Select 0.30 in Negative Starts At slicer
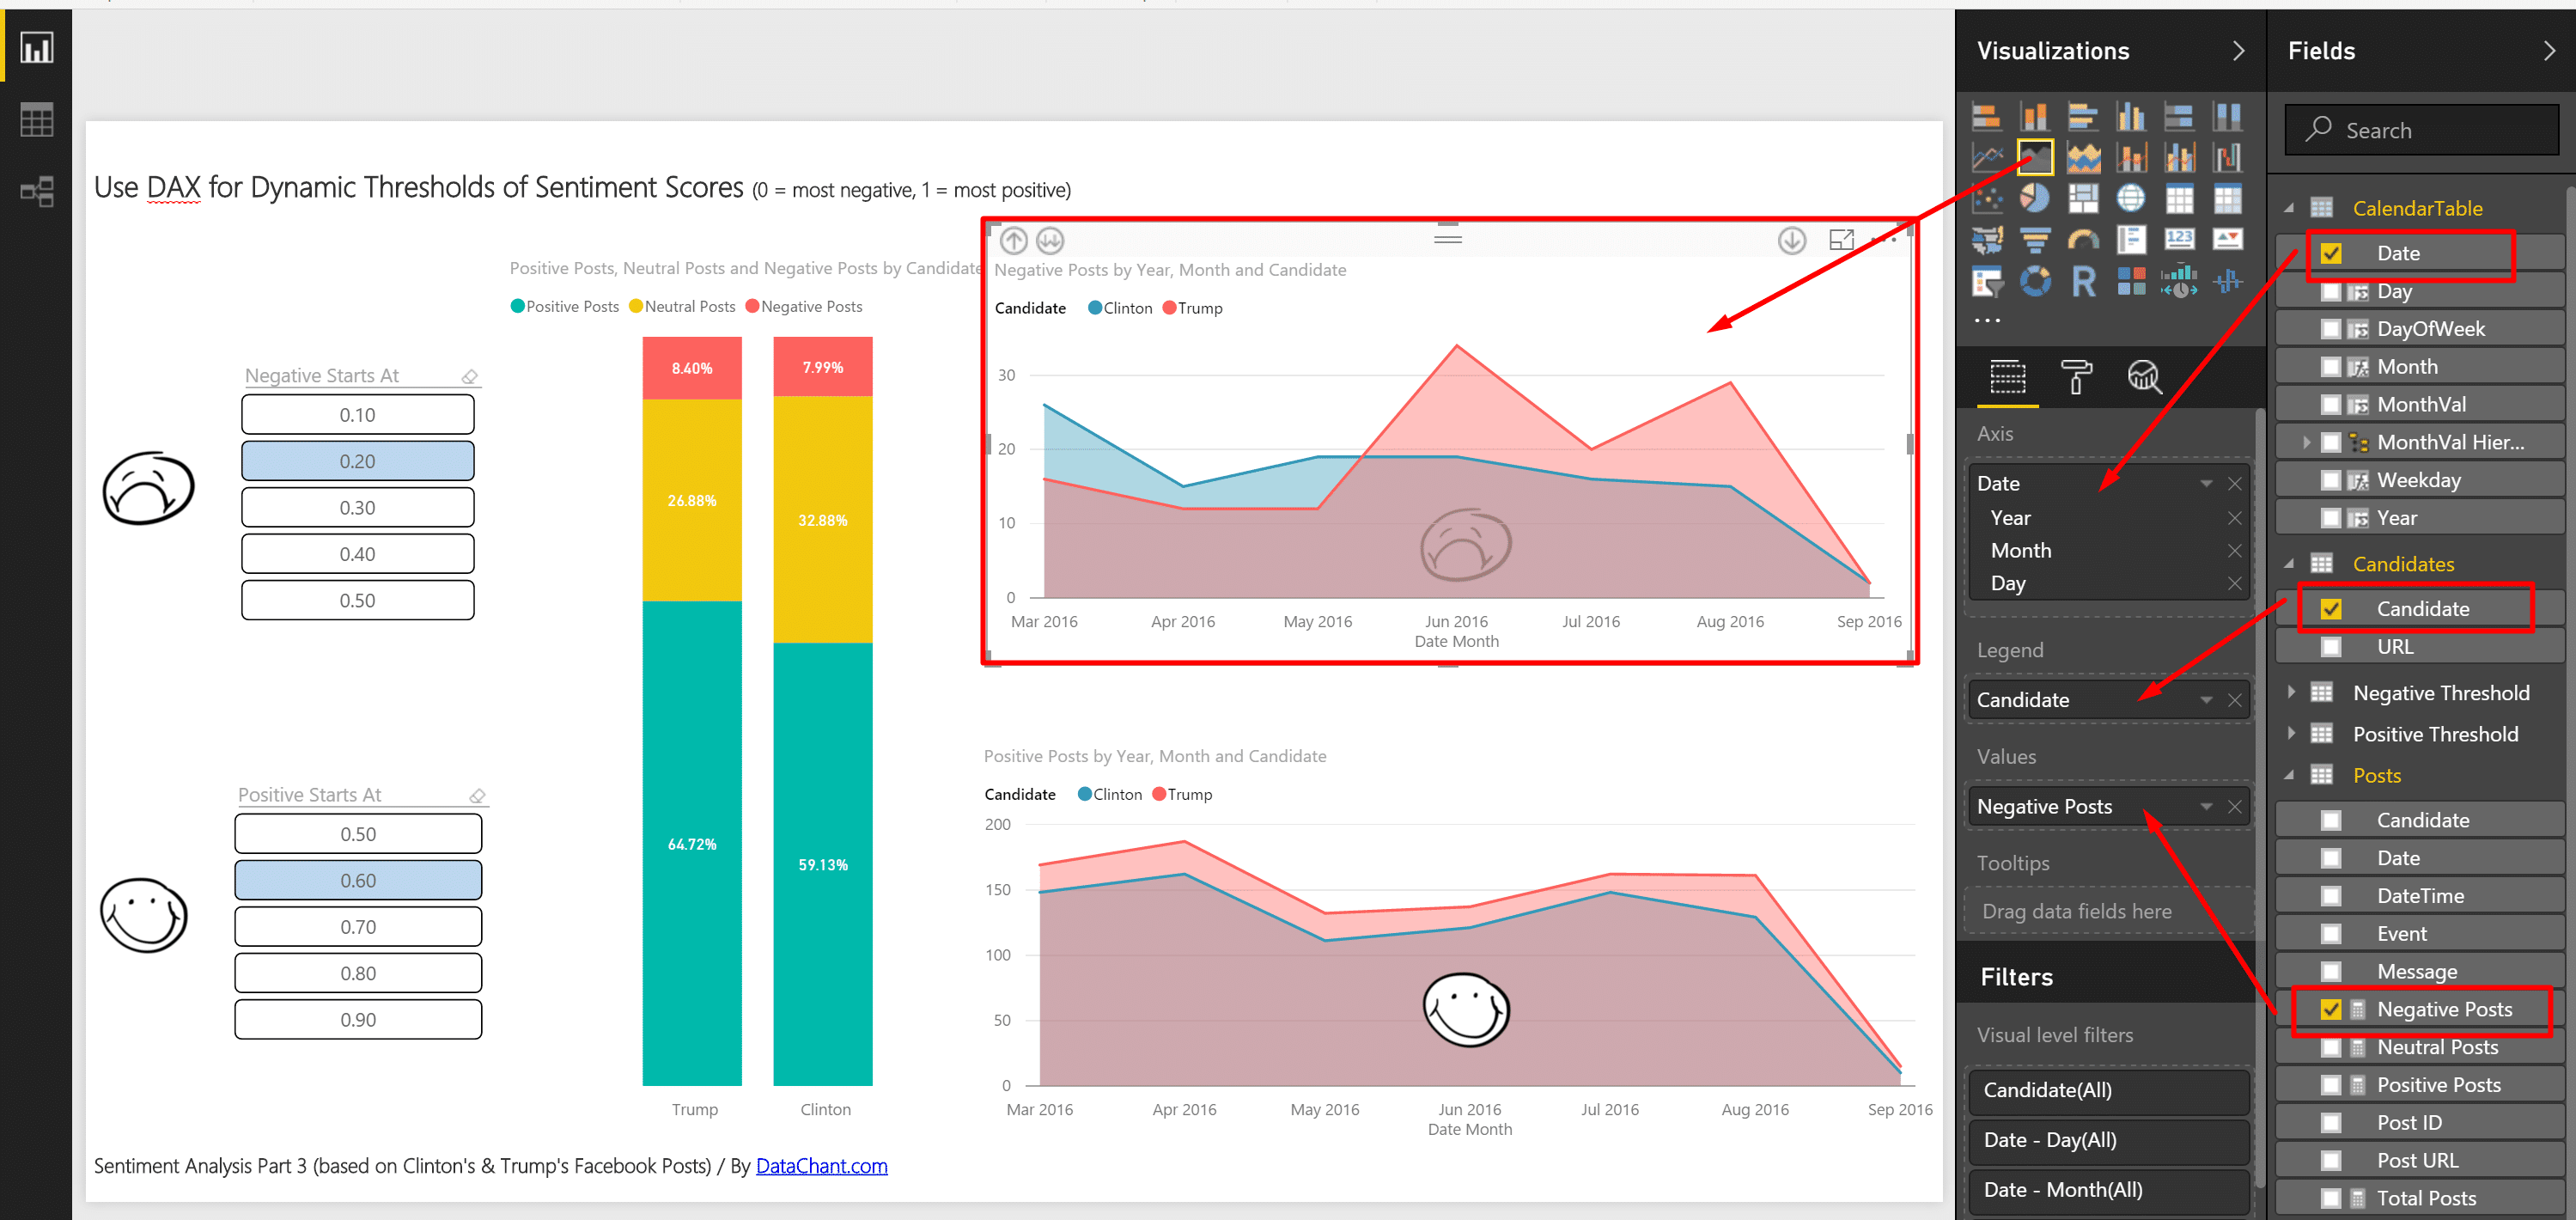The height and width of the screenshot is (1220, 2576). [357, 508]
